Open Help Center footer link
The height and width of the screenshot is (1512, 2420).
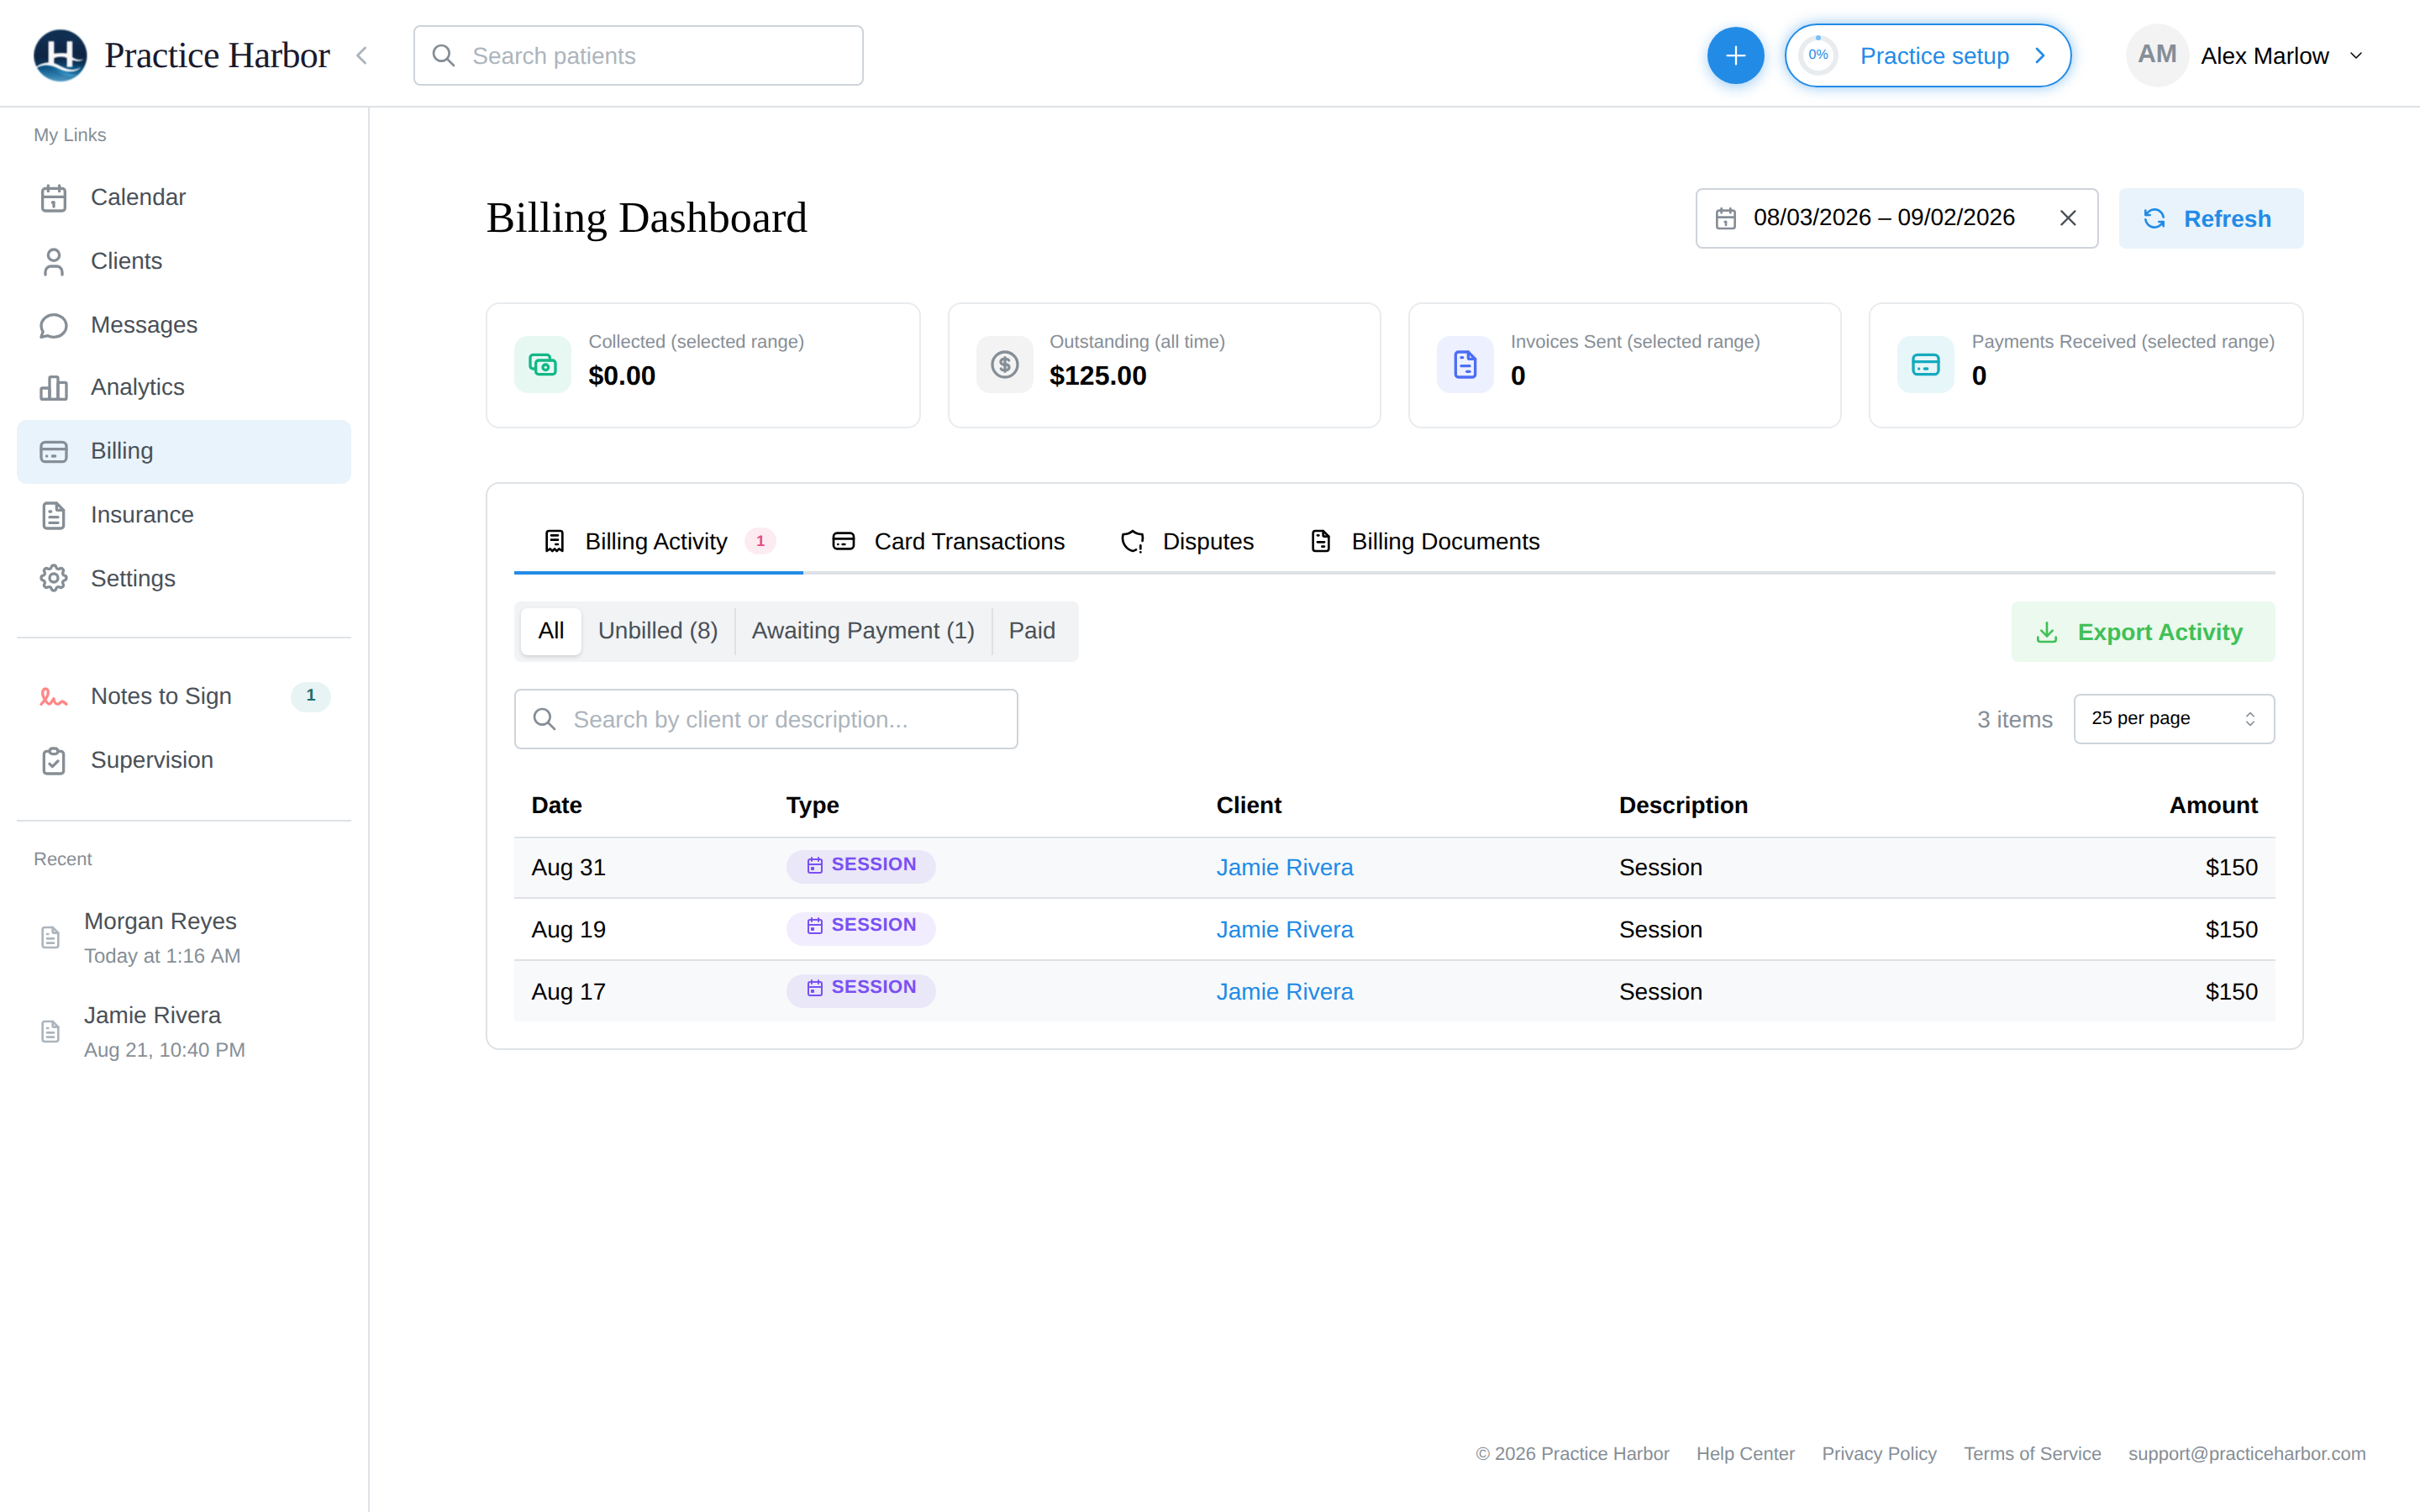click(1745, 1453)
